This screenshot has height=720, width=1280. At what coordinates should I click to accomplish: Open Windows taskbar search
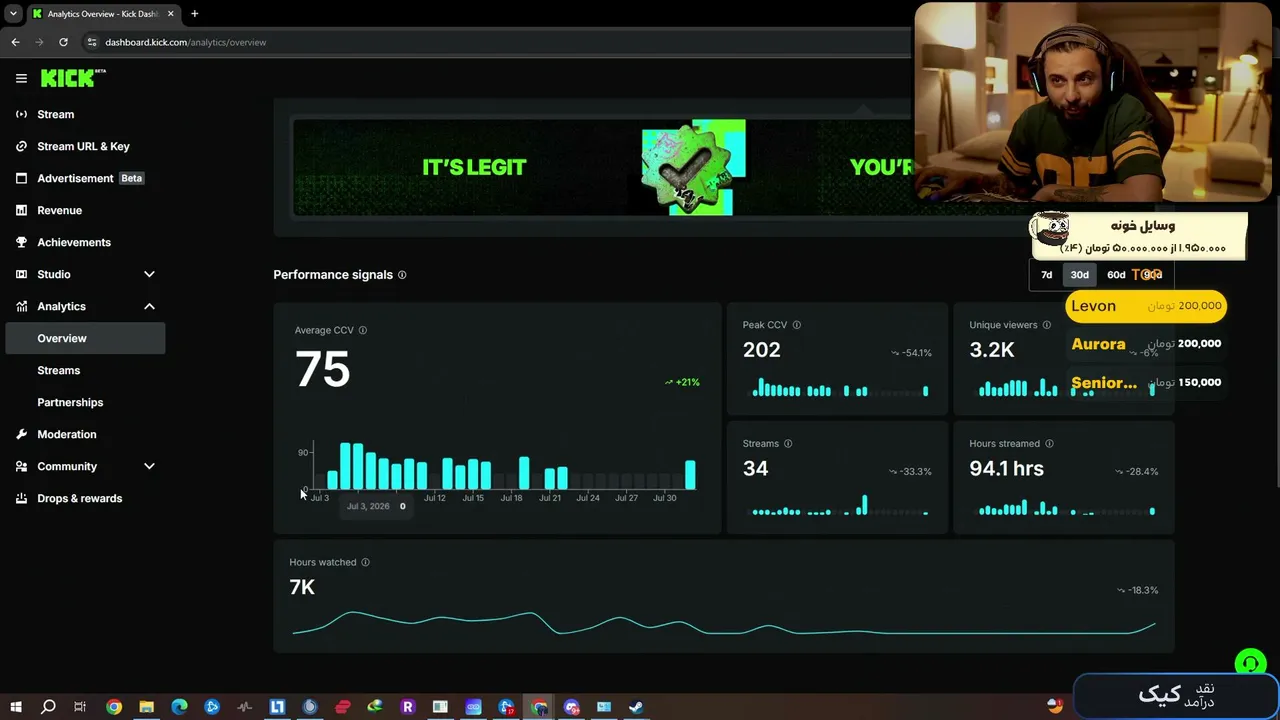pos(48,707)
